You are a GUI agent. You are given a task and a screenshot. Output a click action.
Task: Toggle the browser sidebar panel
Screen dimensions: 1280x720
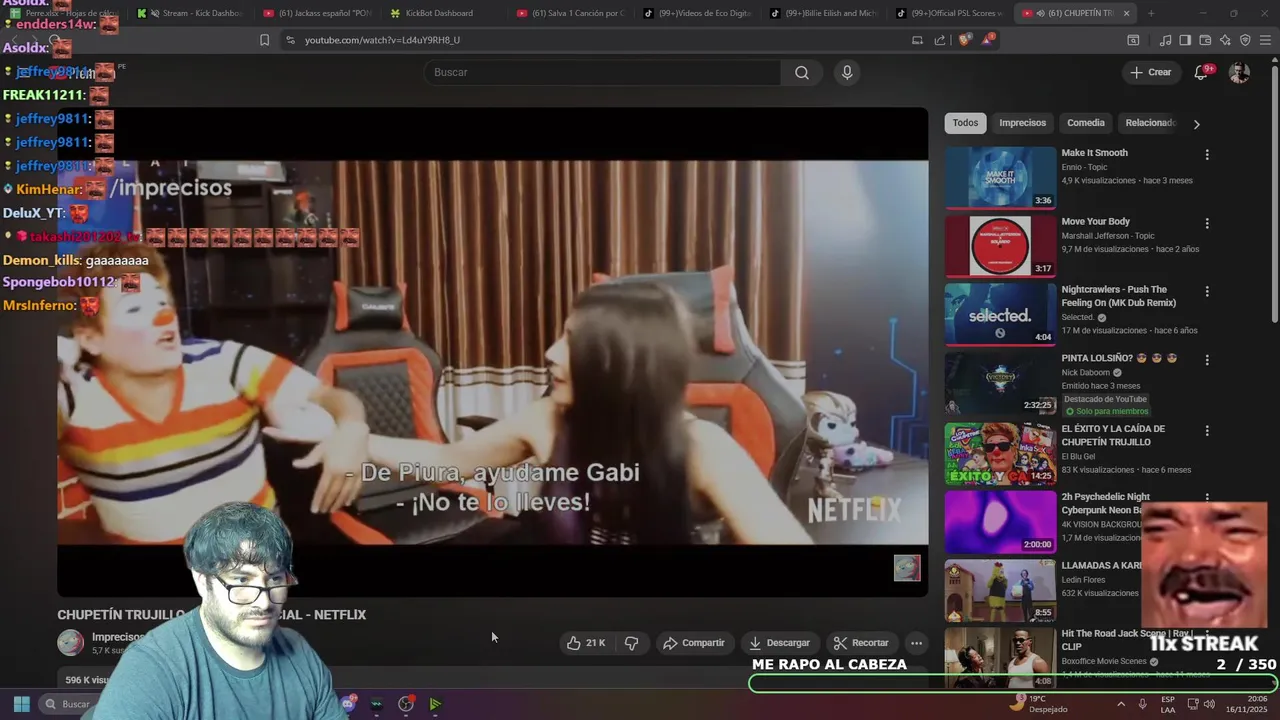[1185, 40]
